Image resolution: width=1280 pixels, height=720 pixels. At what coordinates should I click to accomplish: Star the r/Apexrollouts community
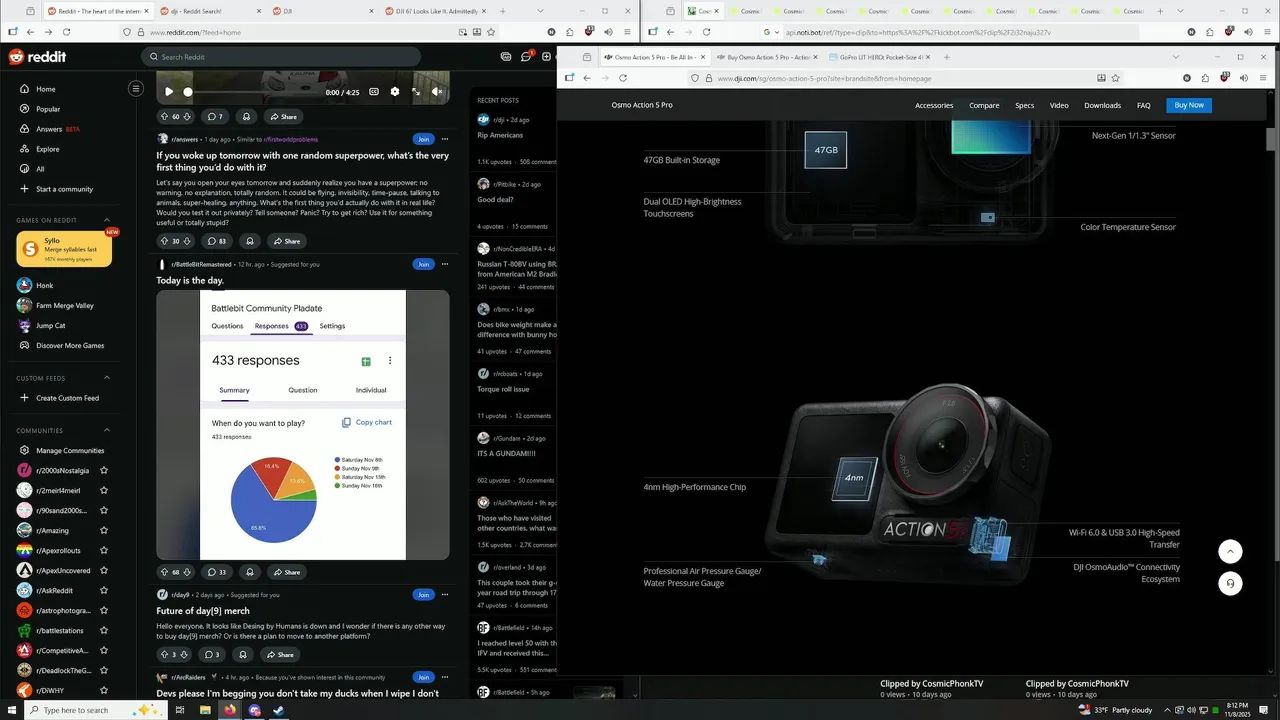point(104,550)
